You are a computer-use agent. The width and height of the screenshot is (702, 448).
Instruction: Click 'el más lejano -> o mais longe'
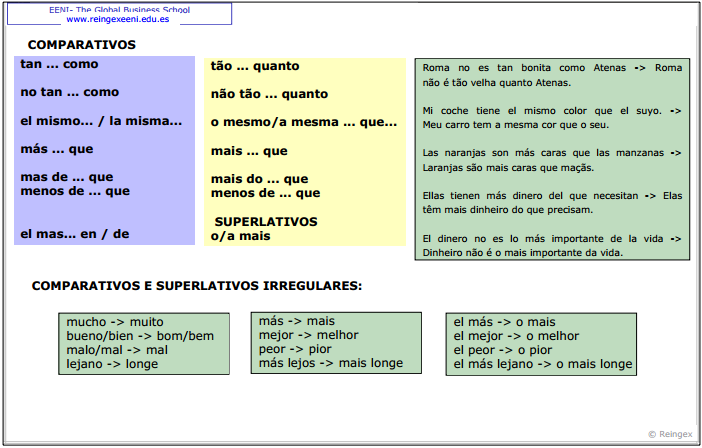click(543, 364)
